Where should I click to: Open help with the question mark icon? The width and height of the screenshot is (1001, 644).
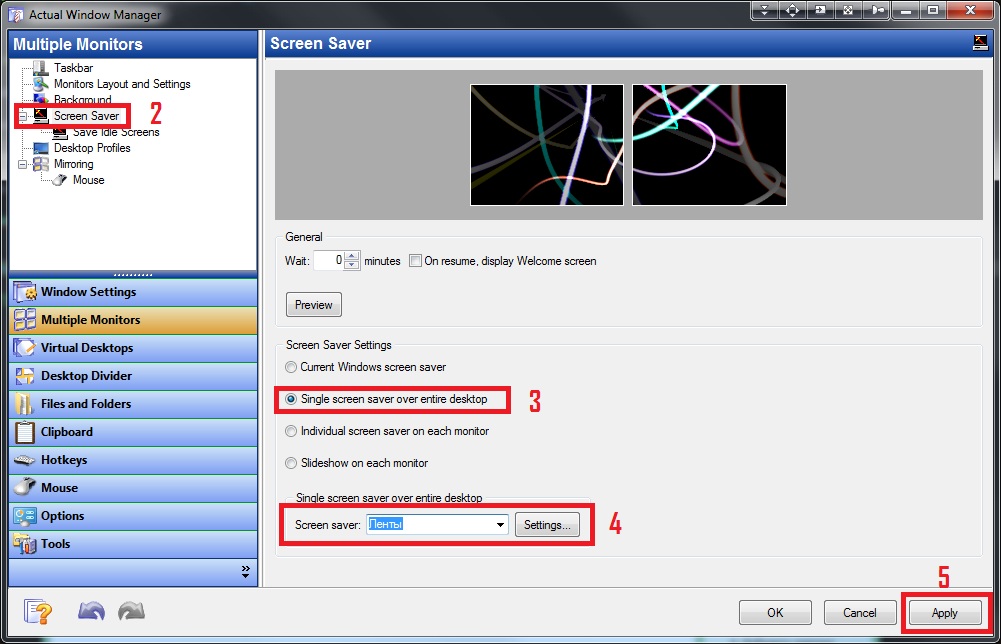[x=38, y=612]
